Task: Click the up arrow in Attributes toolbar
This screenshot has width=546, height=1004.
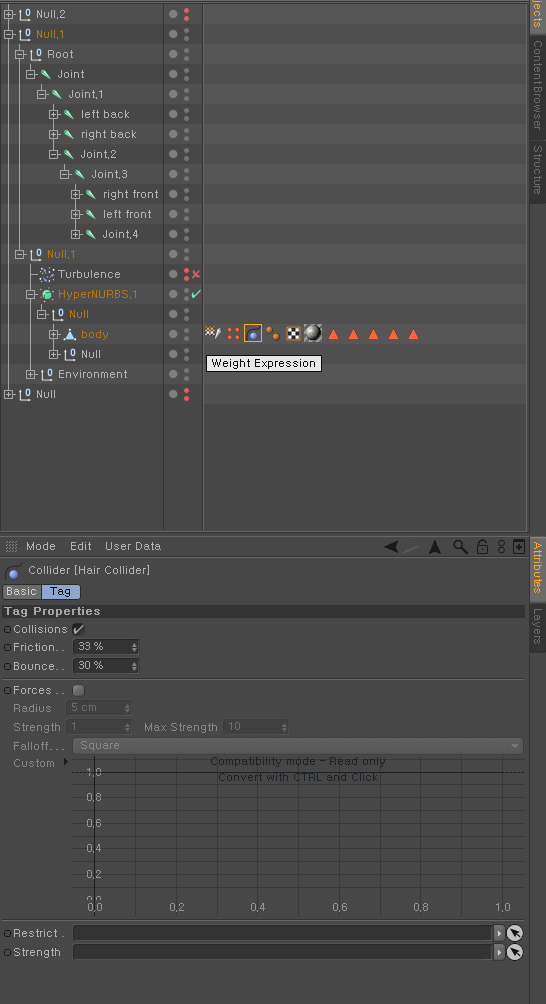Action: (435, 547)
